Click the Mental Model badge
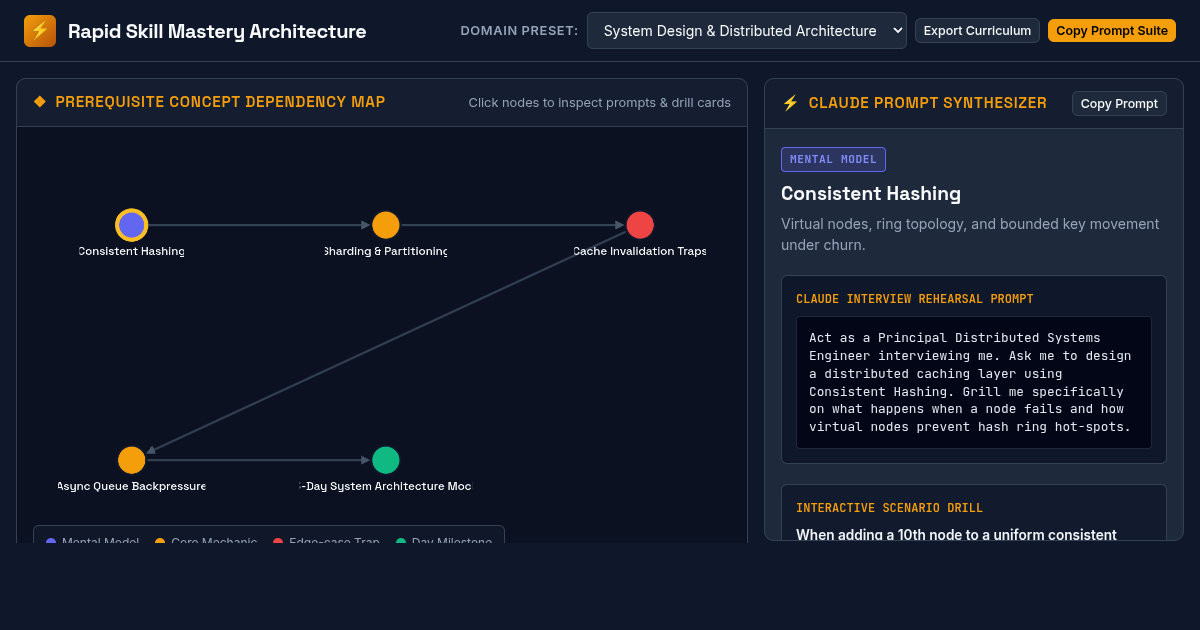This screenshot has height=630, width=1200. pos(833,159)
